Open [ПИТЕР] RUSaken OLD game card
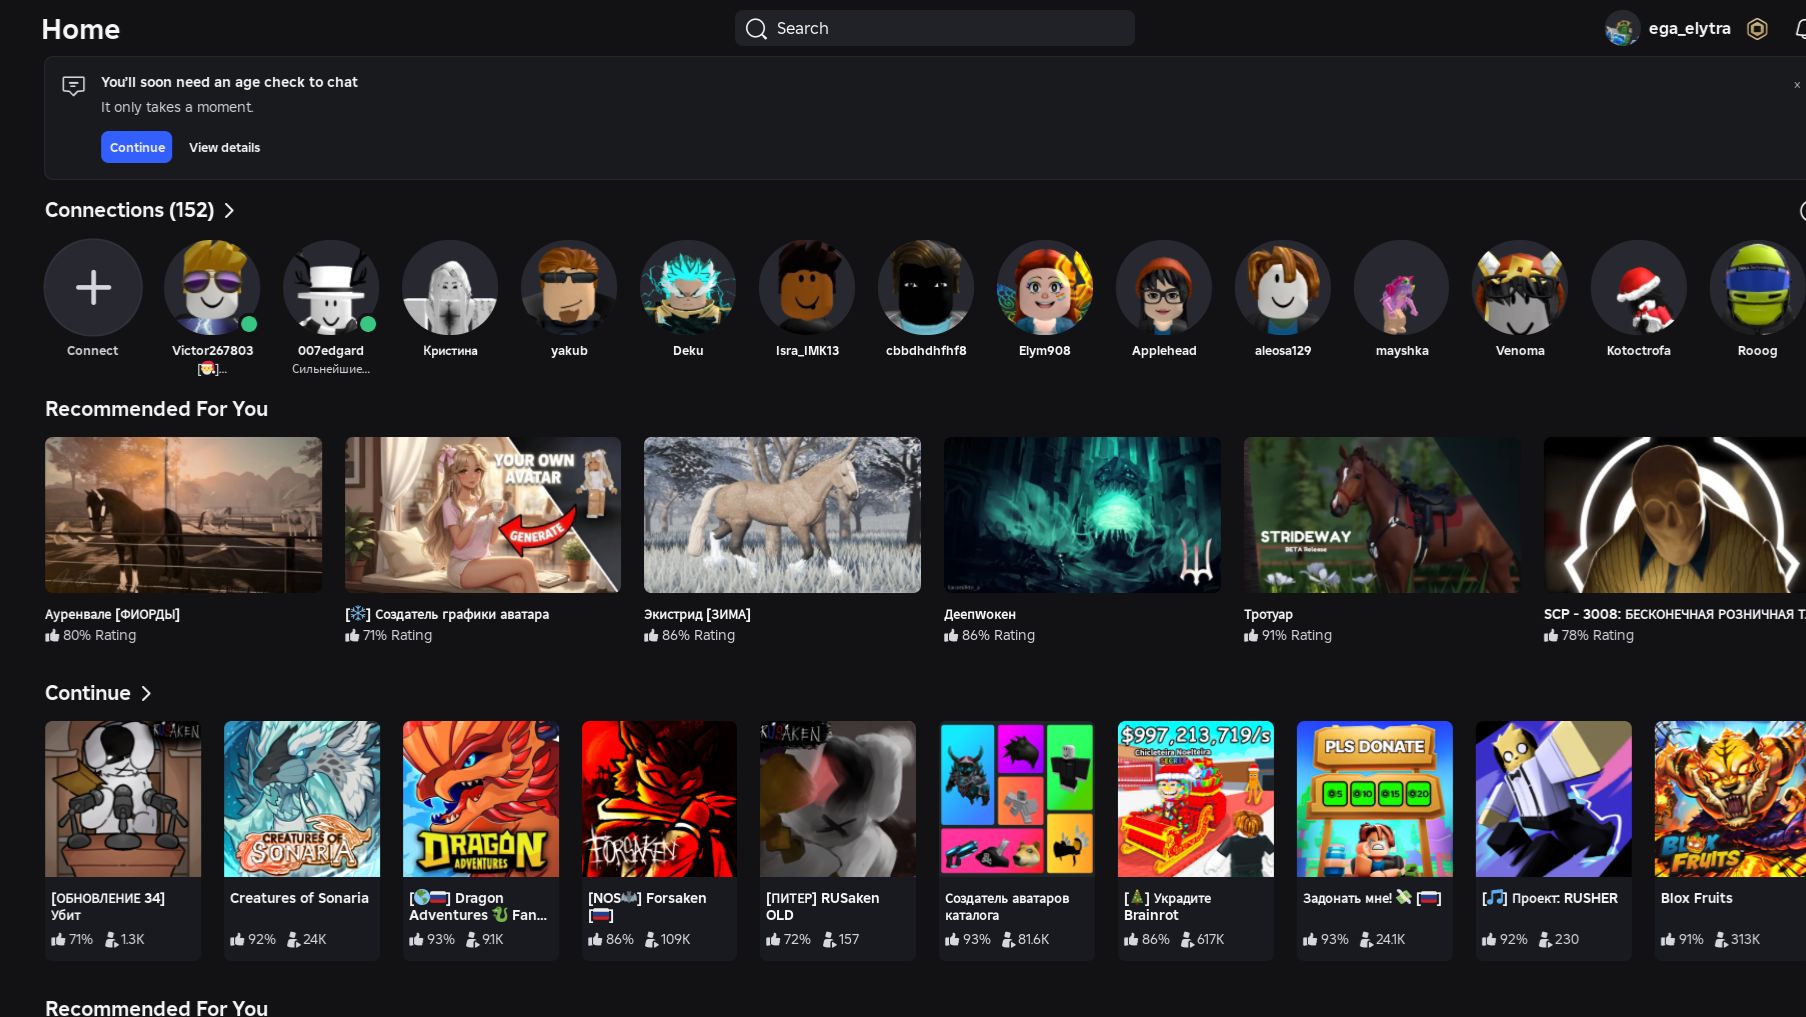This screenshot has height=1017, width=1806. (x=838, y=840)
